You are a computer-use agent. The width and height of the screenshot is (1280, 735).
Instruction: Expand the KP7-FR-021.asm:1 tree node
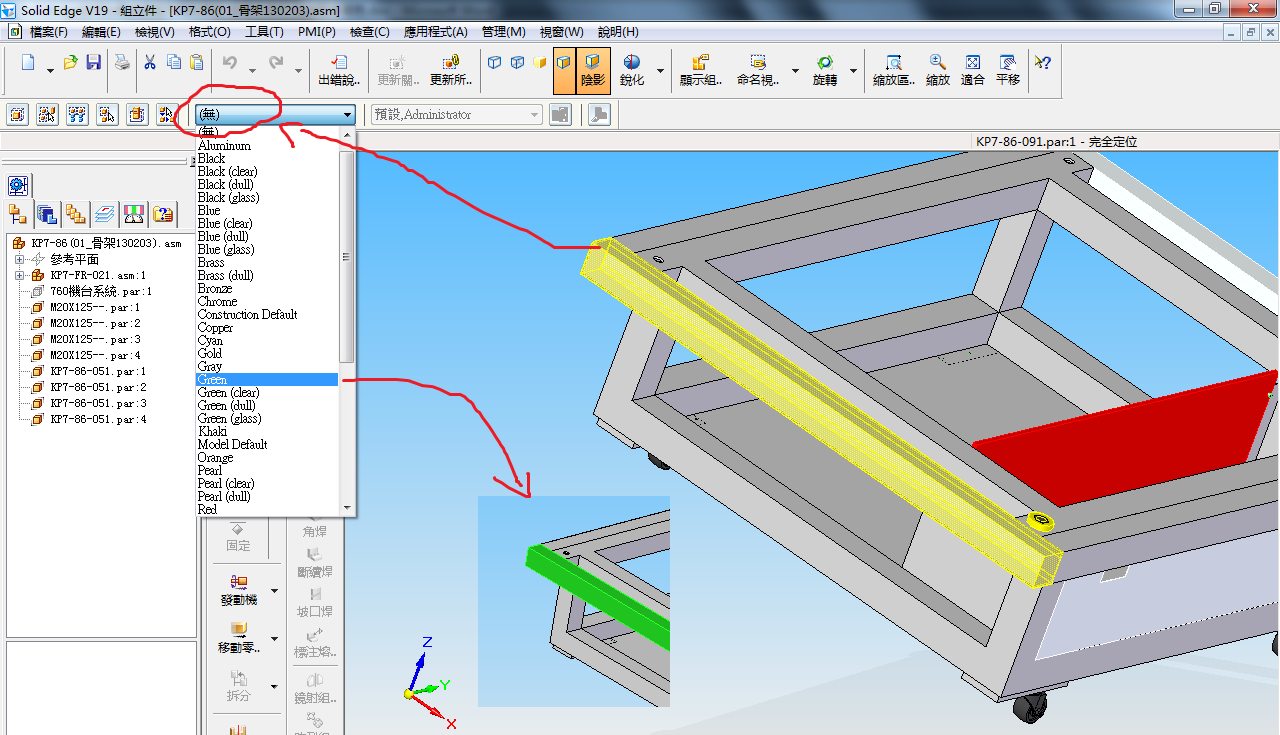point(19,275)
